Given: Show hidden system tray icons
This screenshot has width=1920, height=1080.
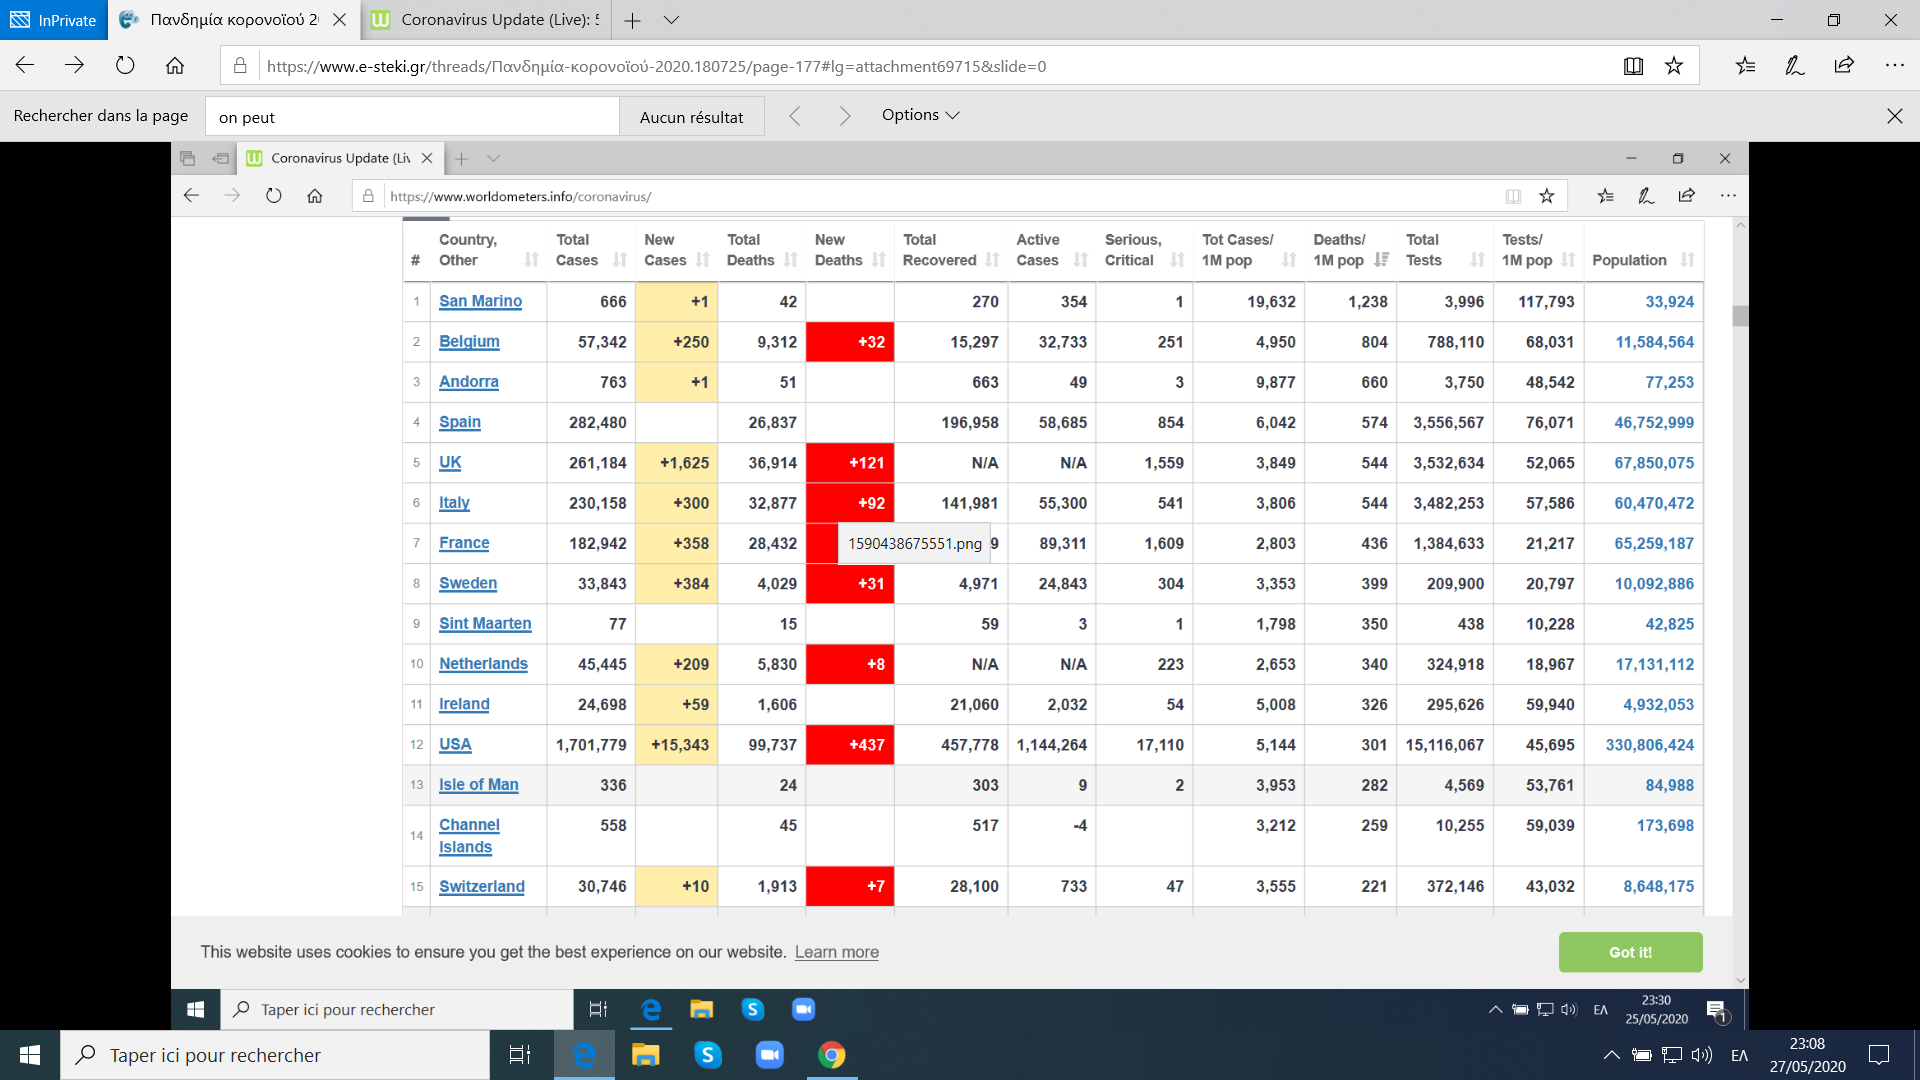Looking at the screenshot, I should pos(1611,1055).
